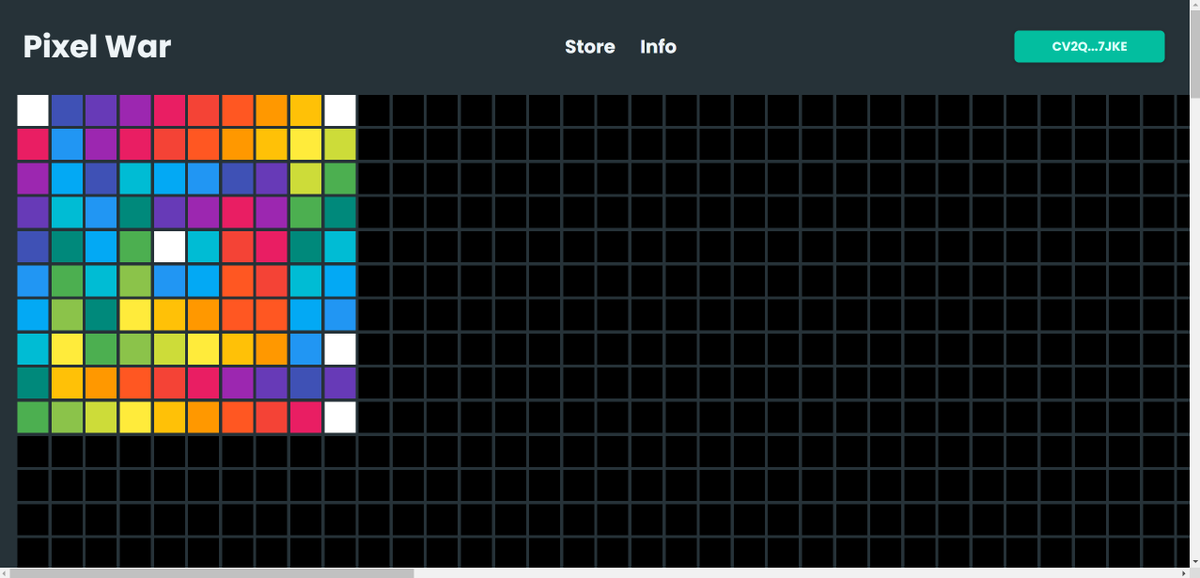The width and height of the screenshot is (1200, 578).
Task: Click the white pixel in the artwork's center
Action: point(170,246)
